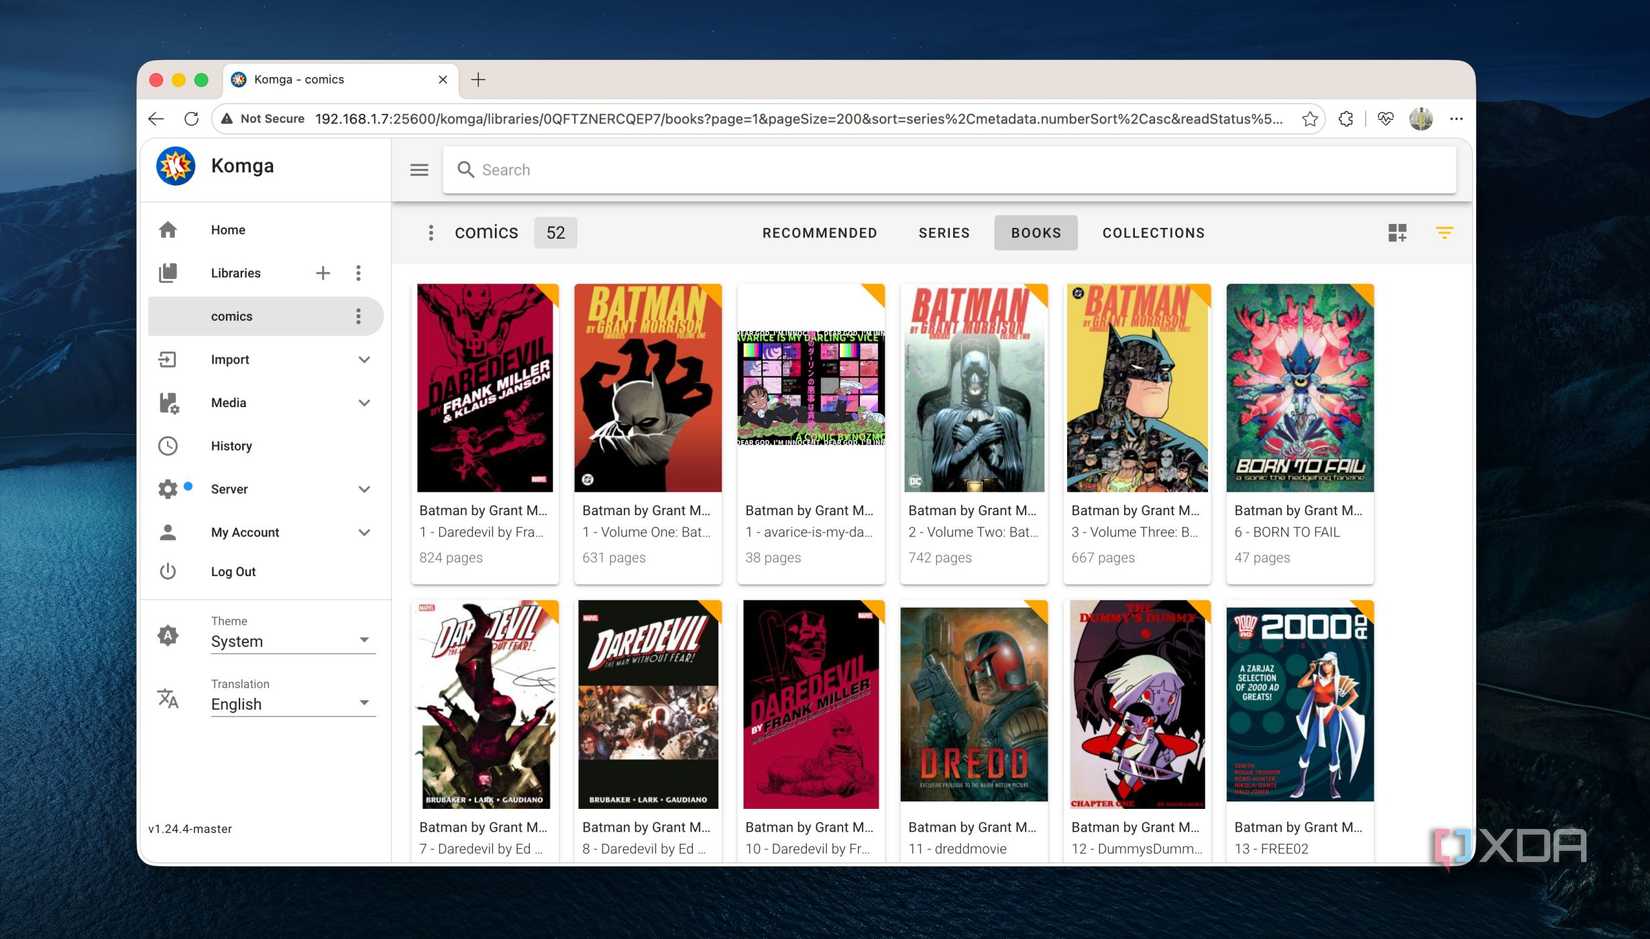
Task: Open browser extensions puzzle icon
Action: pyautogui.click(x=1346, y=119)
